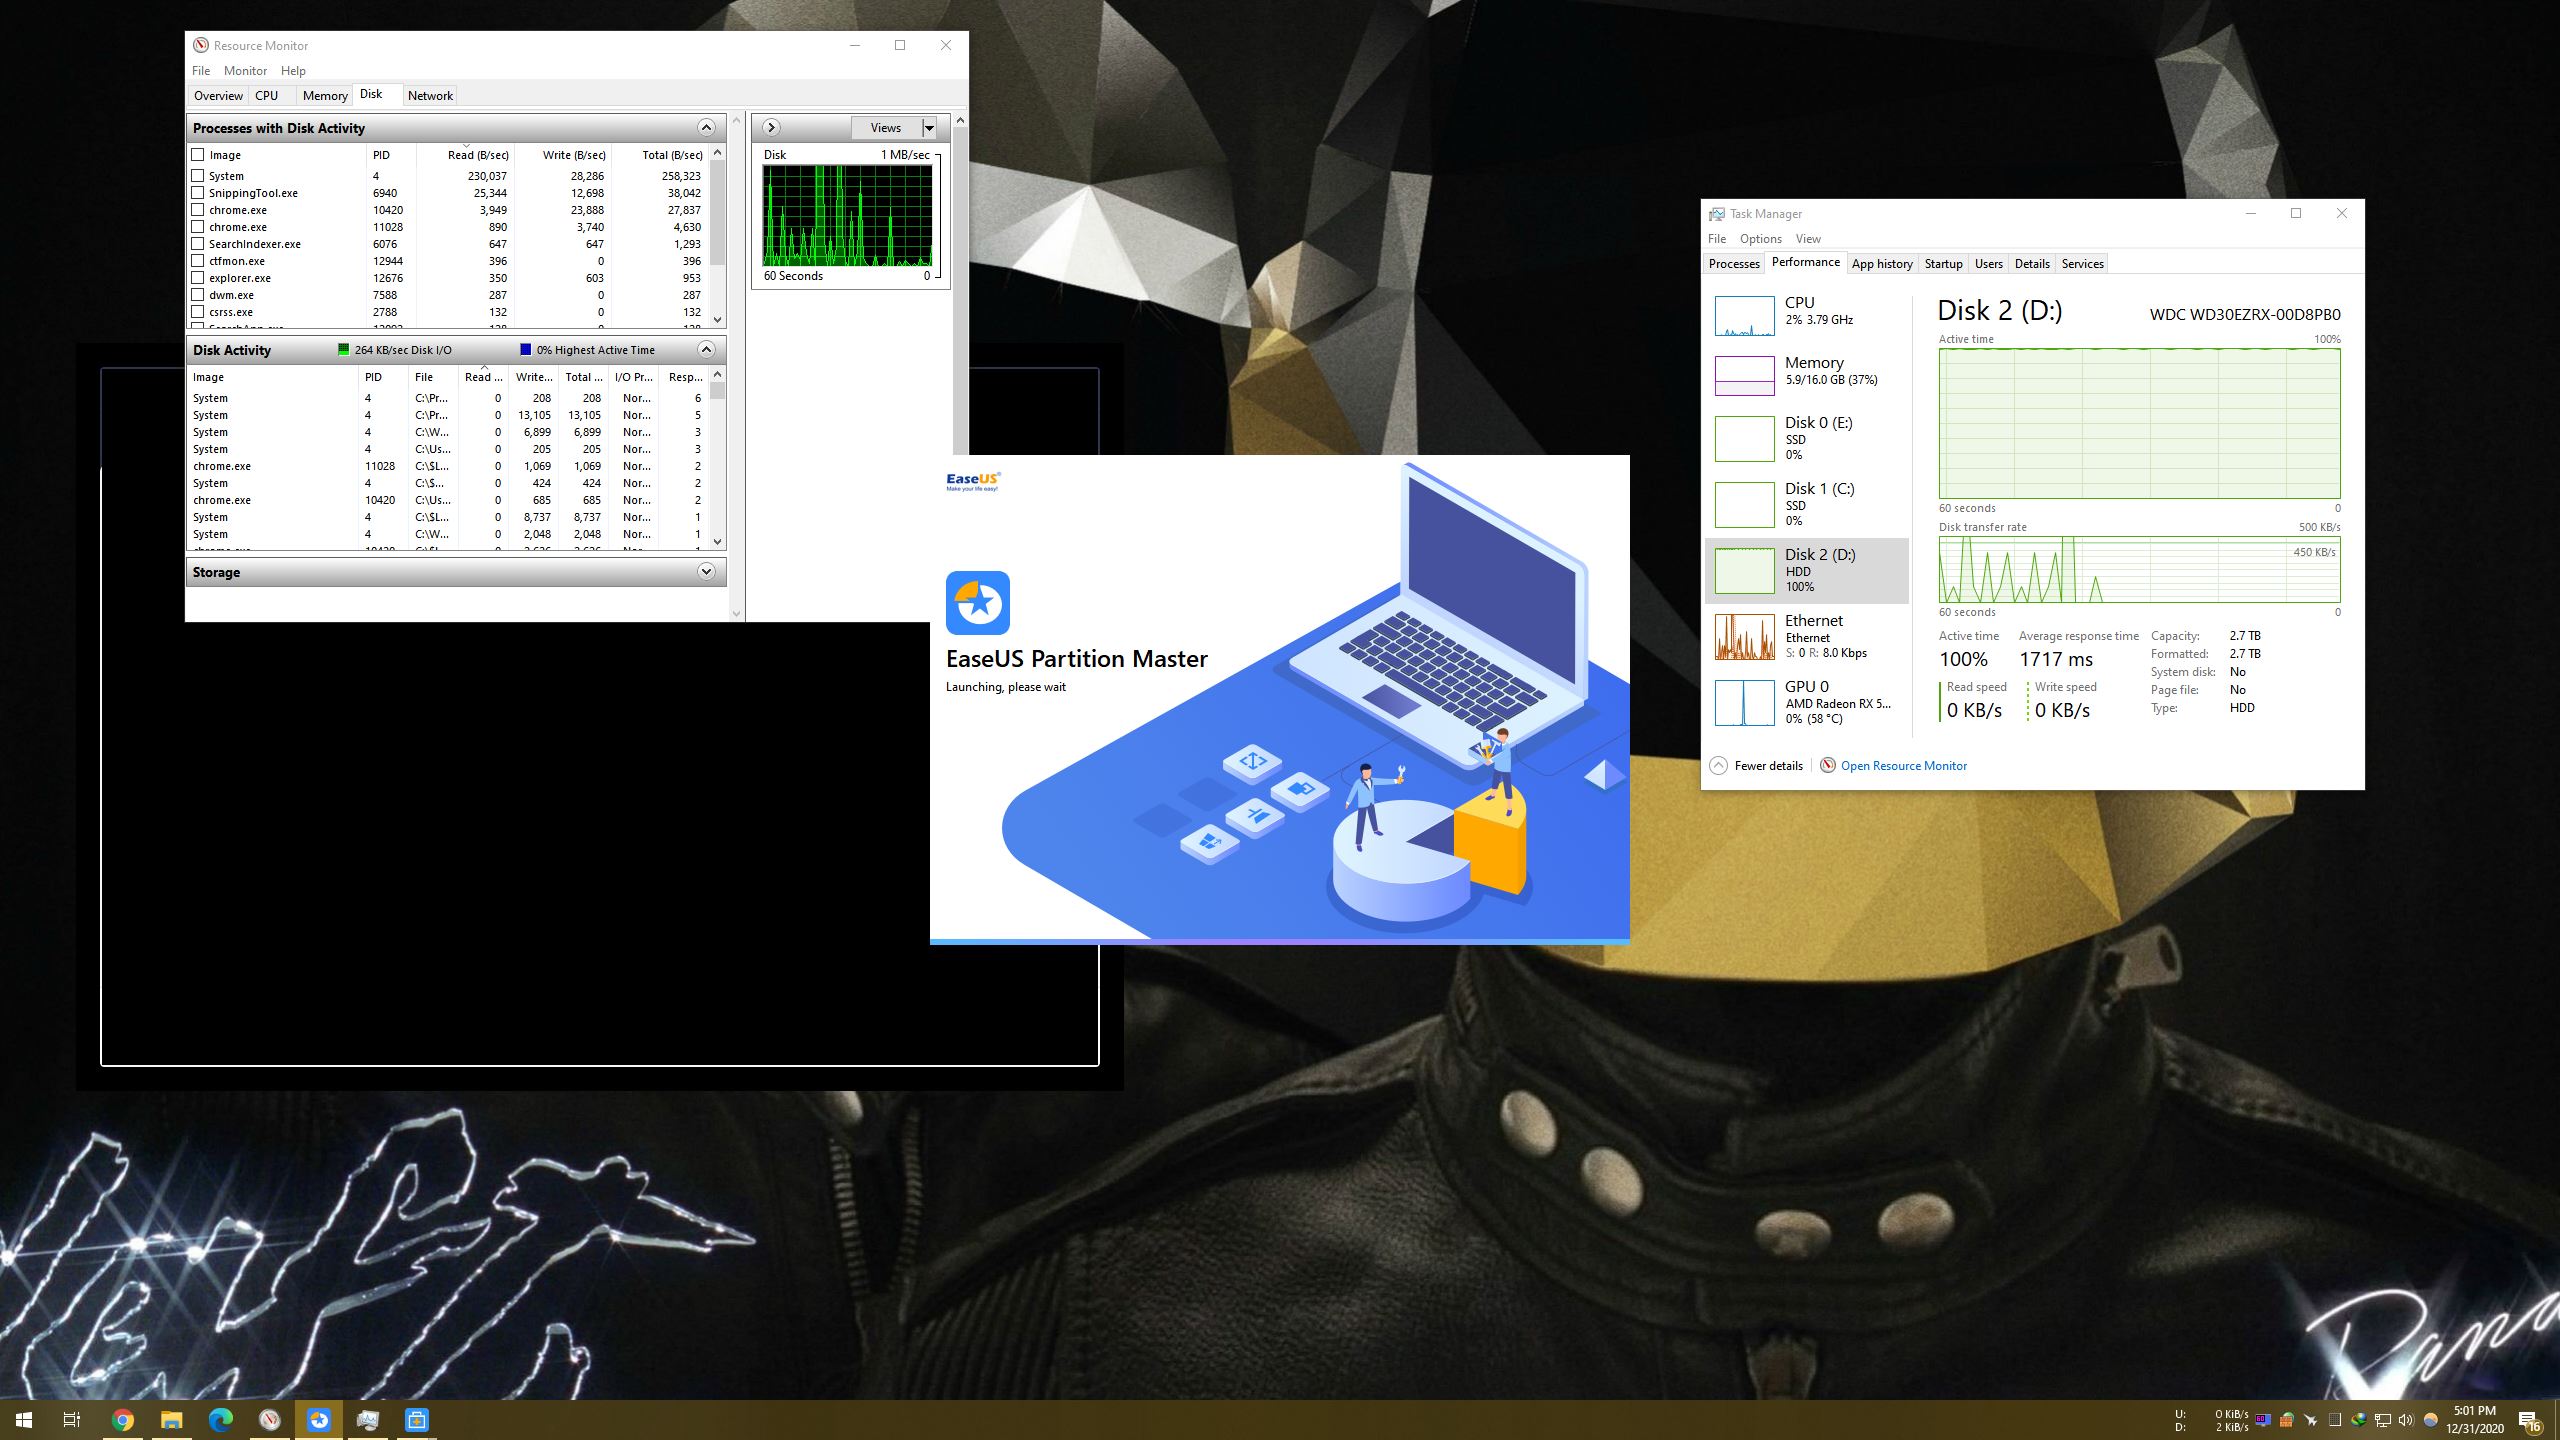Open the notification action center

point(2529,1420)
